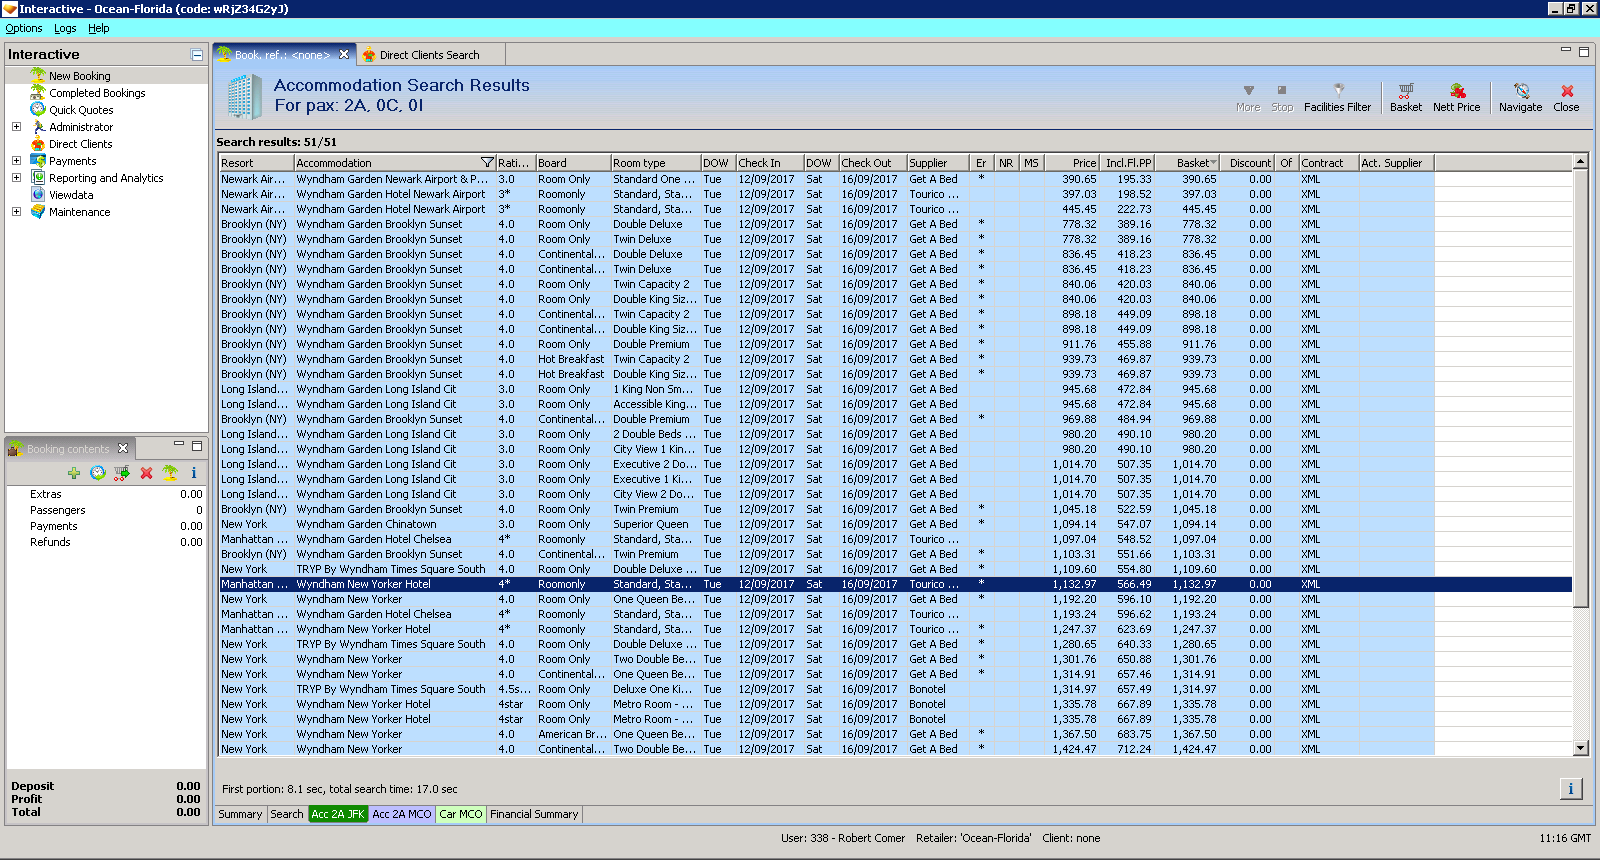Open New Booking in the Interactive tree
The height and width of the screenshot is (860, 1600).
tap(79, 76)
